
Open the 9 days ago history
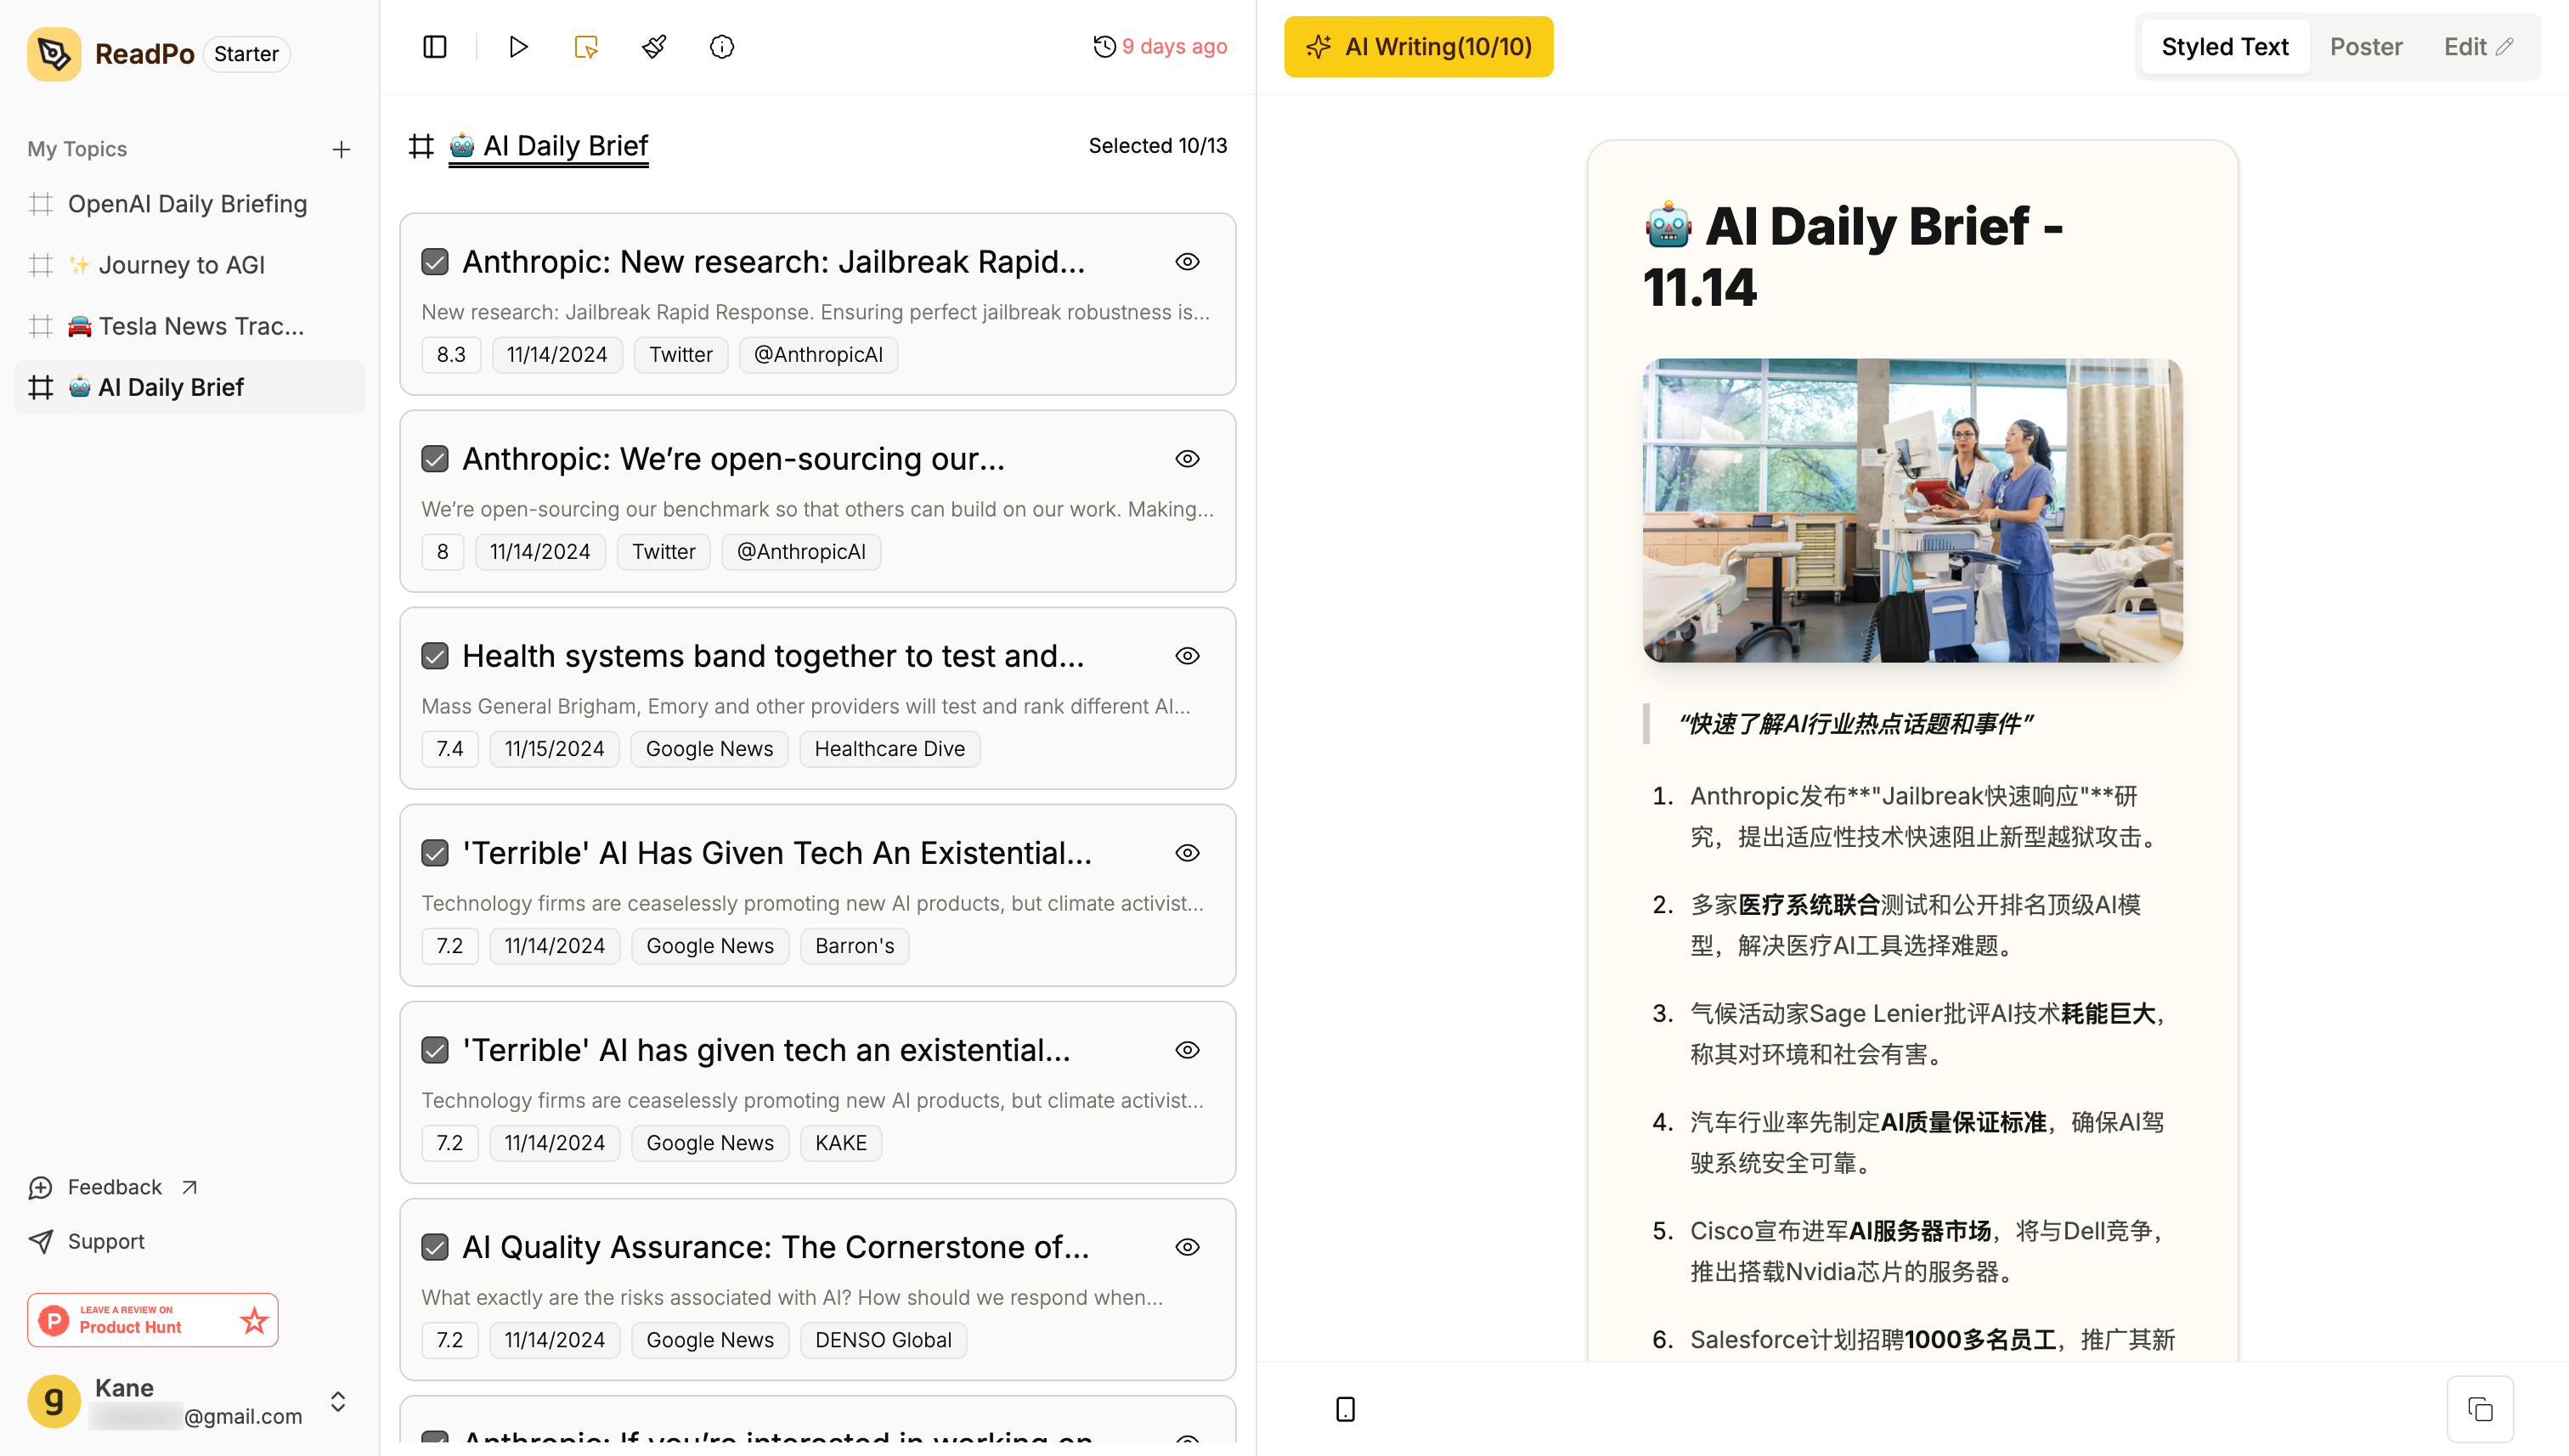pos(1160,47)
